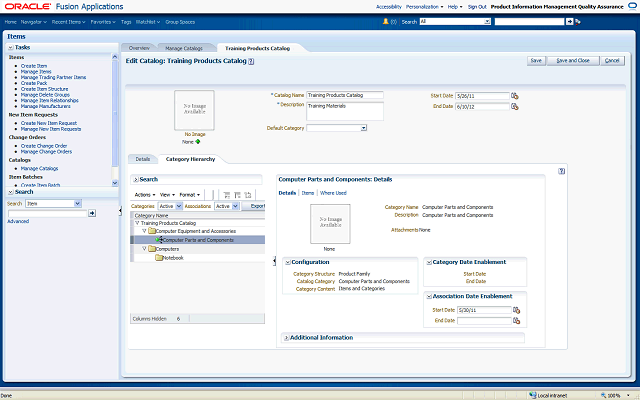Open the Actions menu in hierarchy toolbar
The image size is (640, 400).
click(x=145, y=194)
